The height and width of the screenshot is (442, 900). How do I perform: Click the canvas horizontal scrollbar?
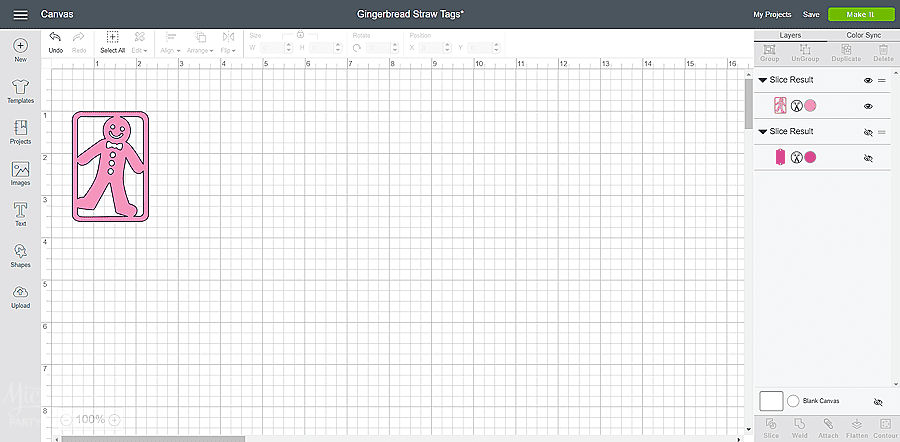(x=153, y=439)
